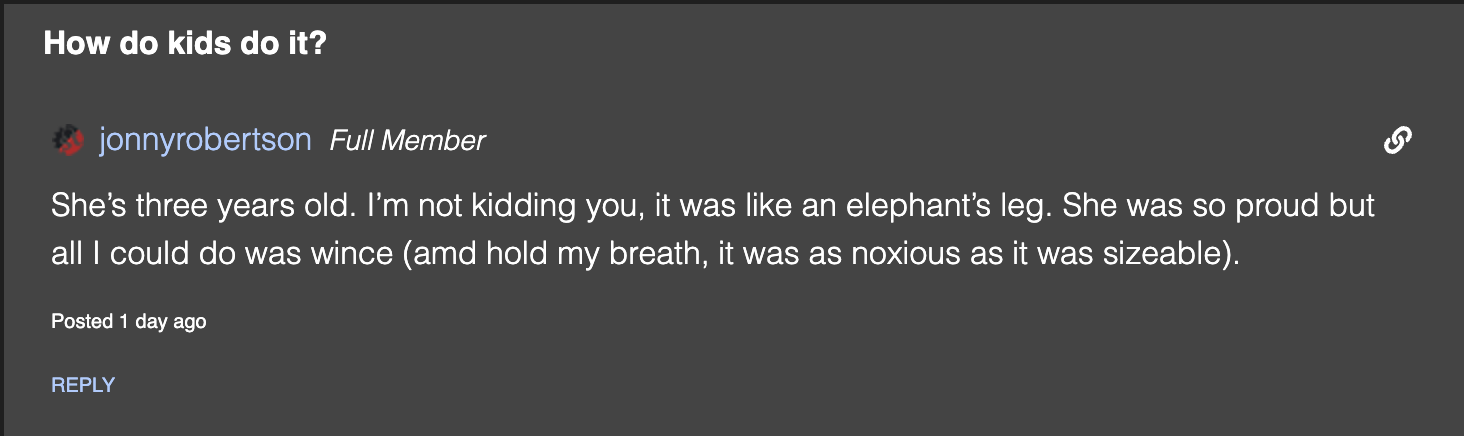Screen dimensions: 1464x436
Task: Click the "Posted 1 day ago" timestamp
Action: [x=128, y=322]
